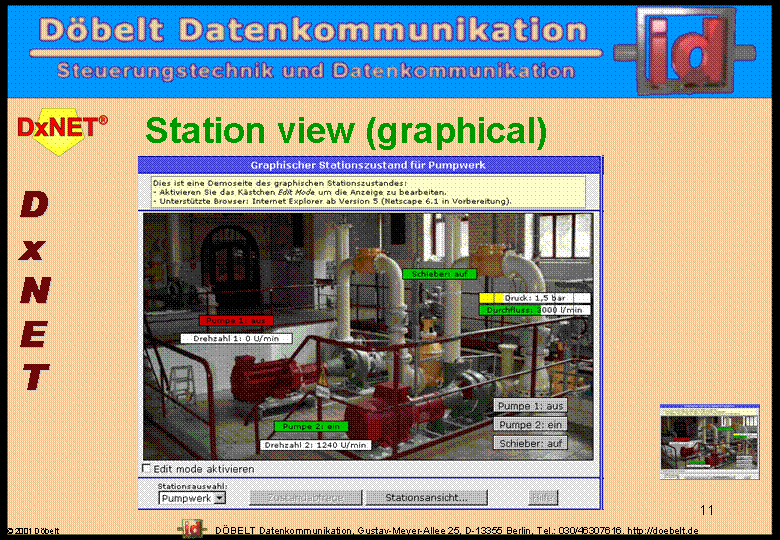780x540 pixels.
Task: Click the Dies ist eine Demoseite info line
Action: click(x=280, y=183)
